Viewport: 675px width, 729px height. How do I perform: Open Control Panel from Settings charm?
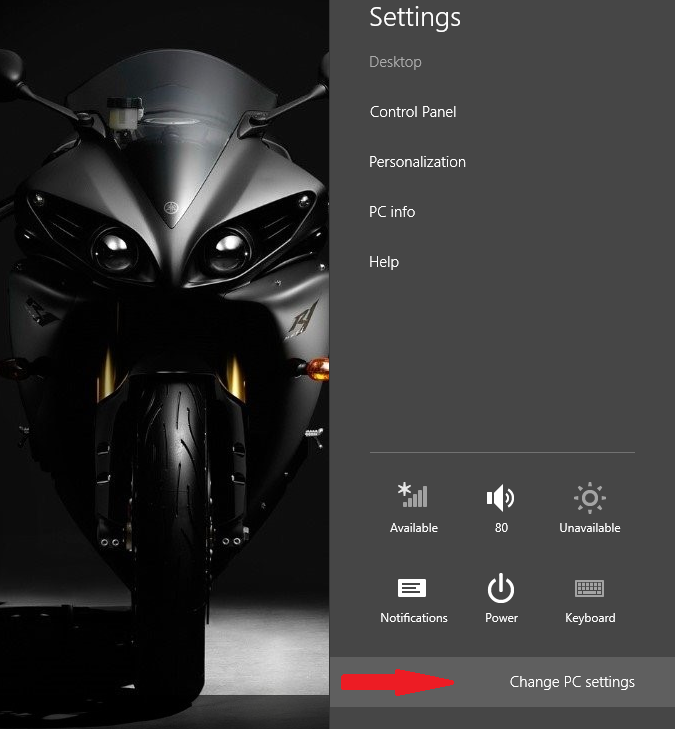click(x=413, y=112)
